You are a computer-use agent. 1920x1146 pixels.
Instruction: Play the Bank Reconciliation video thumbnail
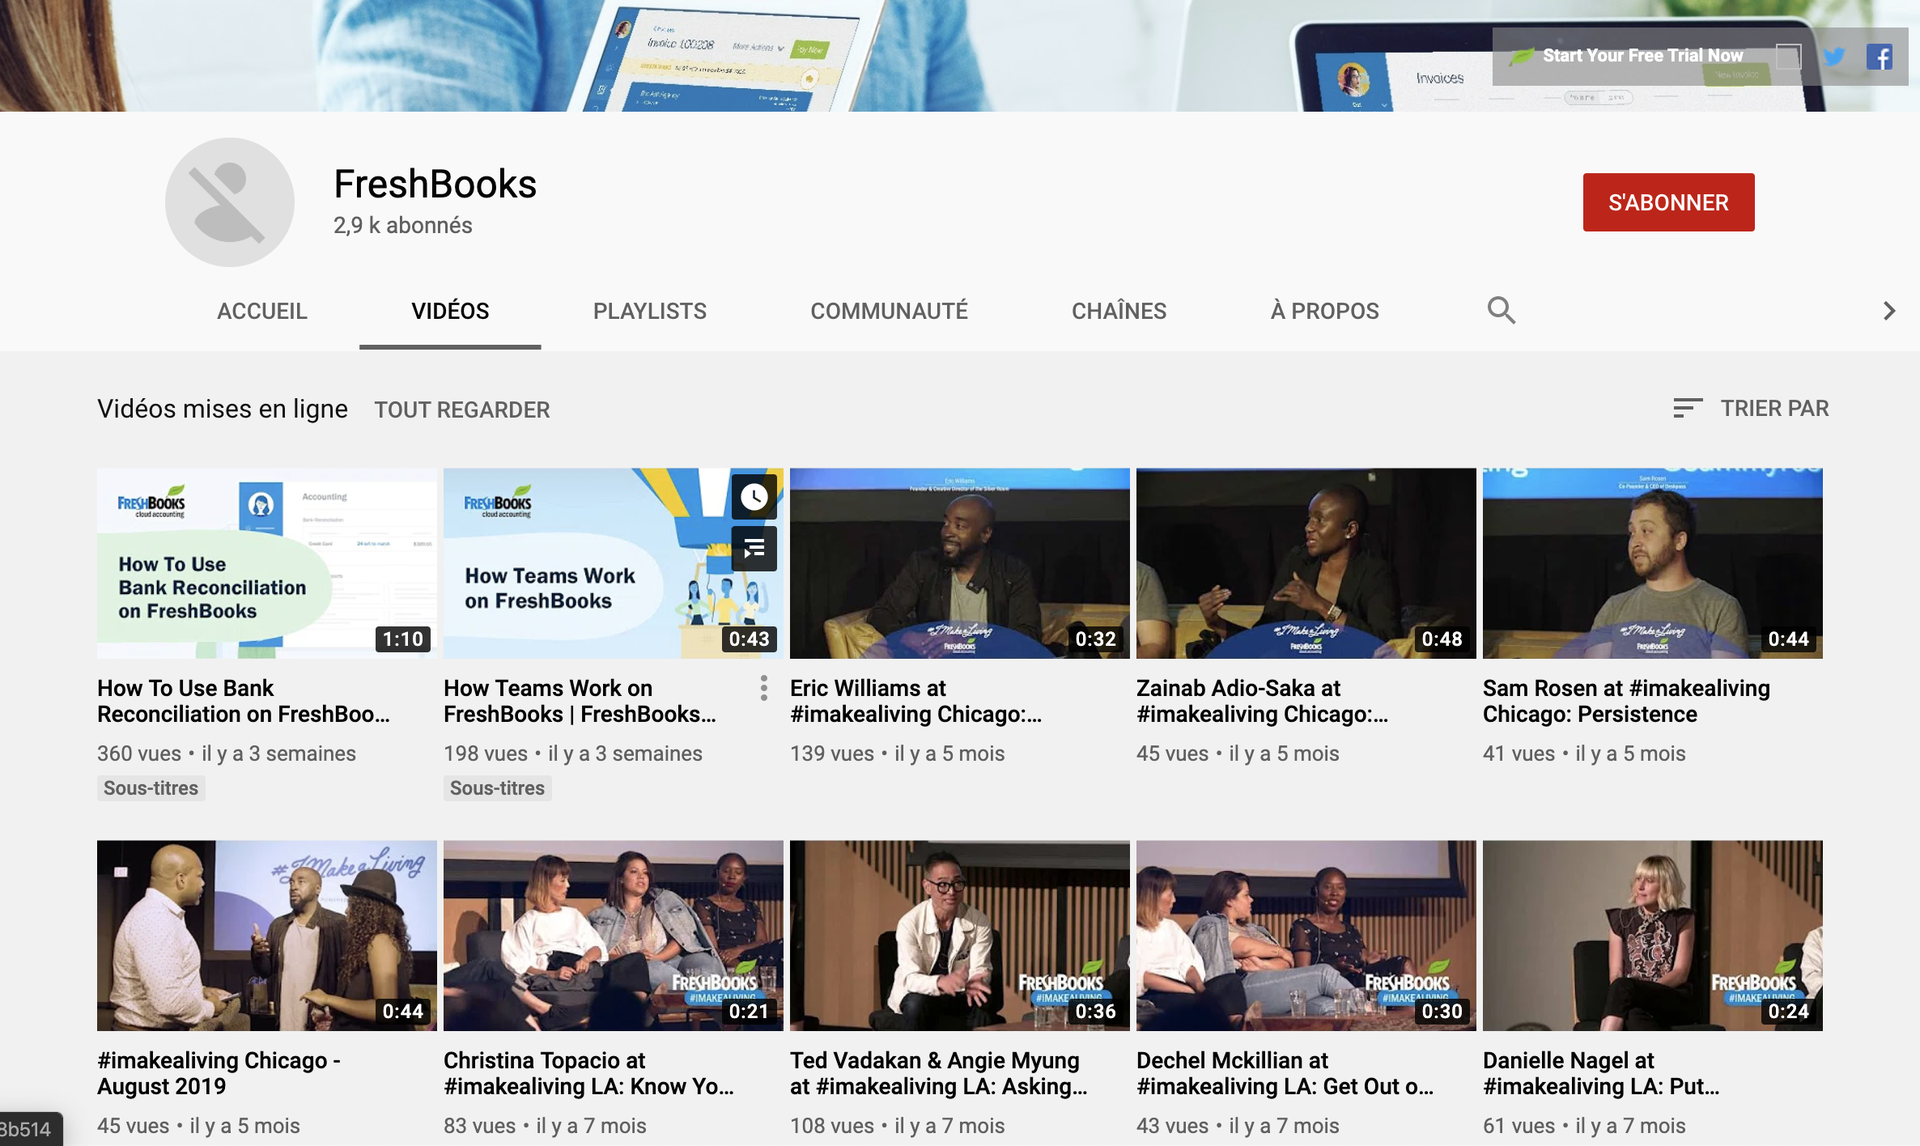point(267,563)
